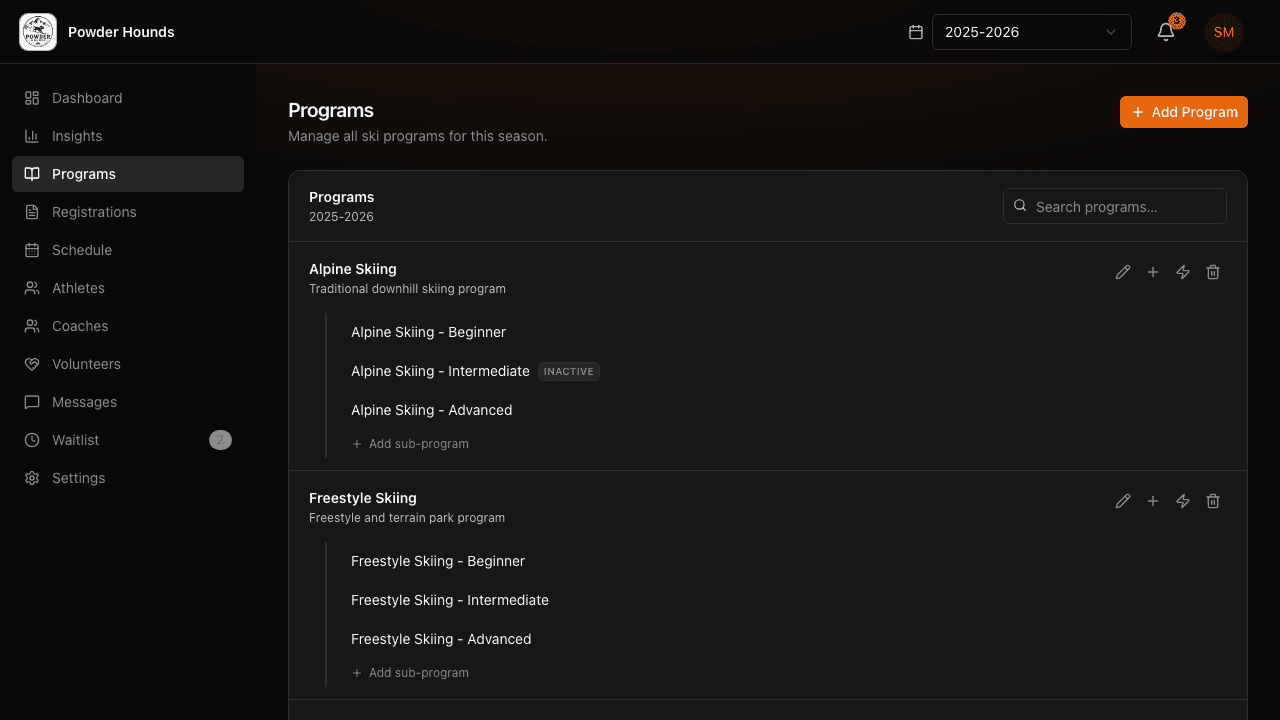Image resolution: width=1280 pixels, height=720 pixels.
Task: Select Freestyle Skiing - Intermediate sub-program
Action: tap(450, 600)
